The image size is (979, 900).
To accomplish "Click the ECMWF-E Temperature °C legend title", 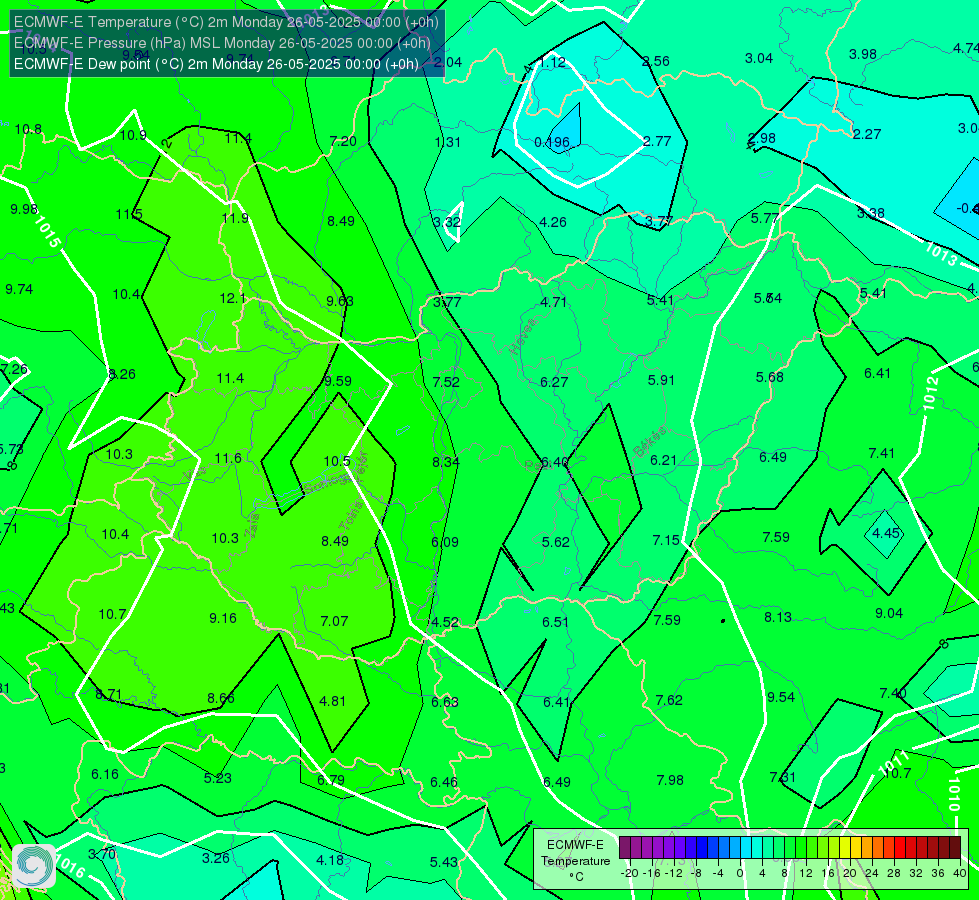I will (575, 861).
